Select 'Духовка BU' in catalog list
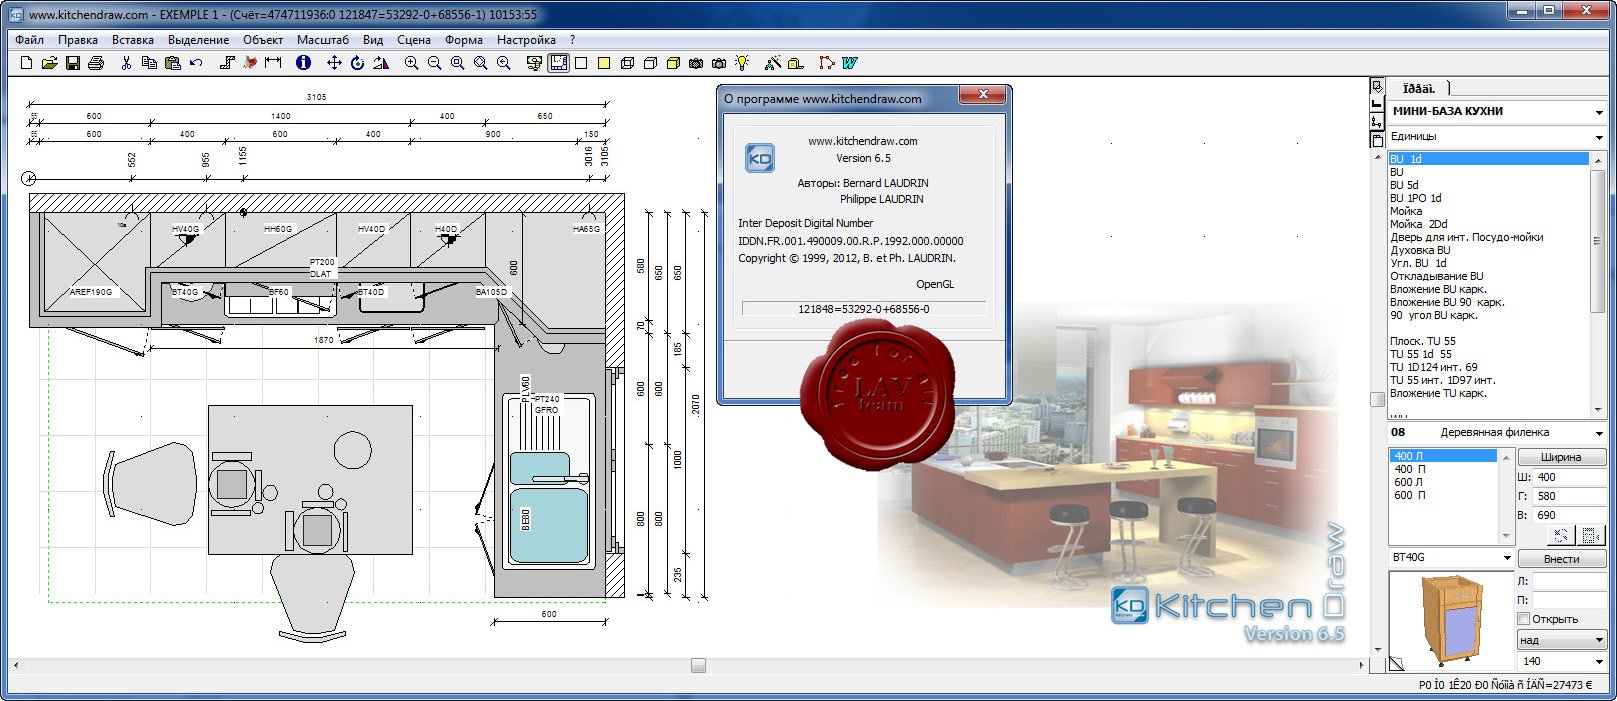Viewport: 1617px width, 701px height. (x=1420, y=250)
